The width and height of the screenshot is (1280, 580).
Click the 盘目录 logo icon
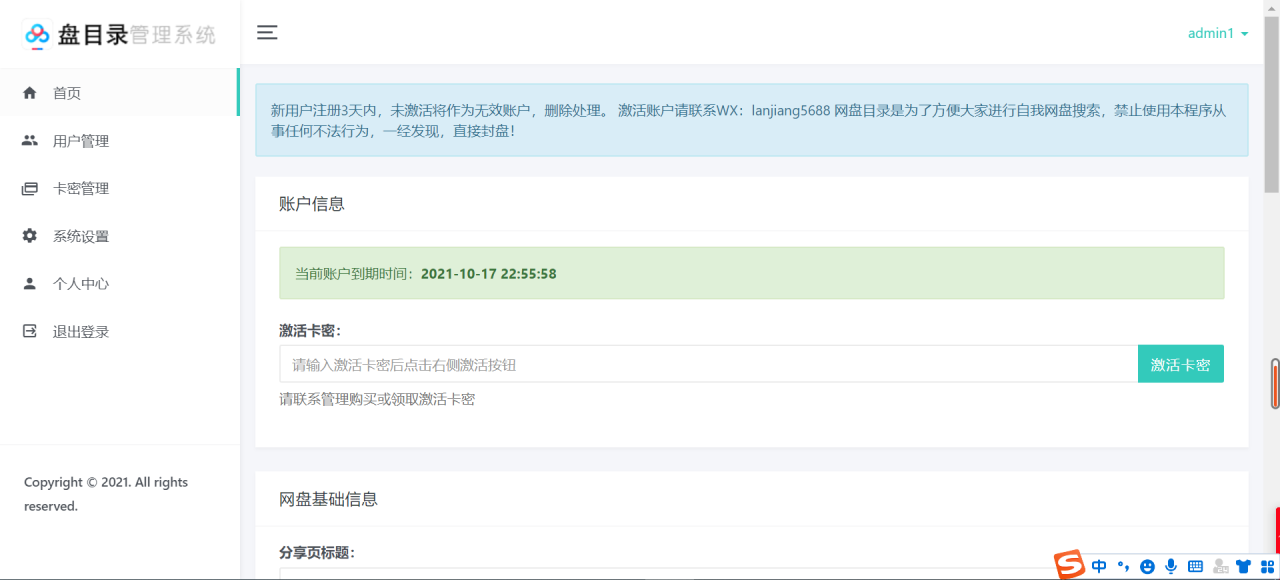pyautogui.click(x=37, y=35)
